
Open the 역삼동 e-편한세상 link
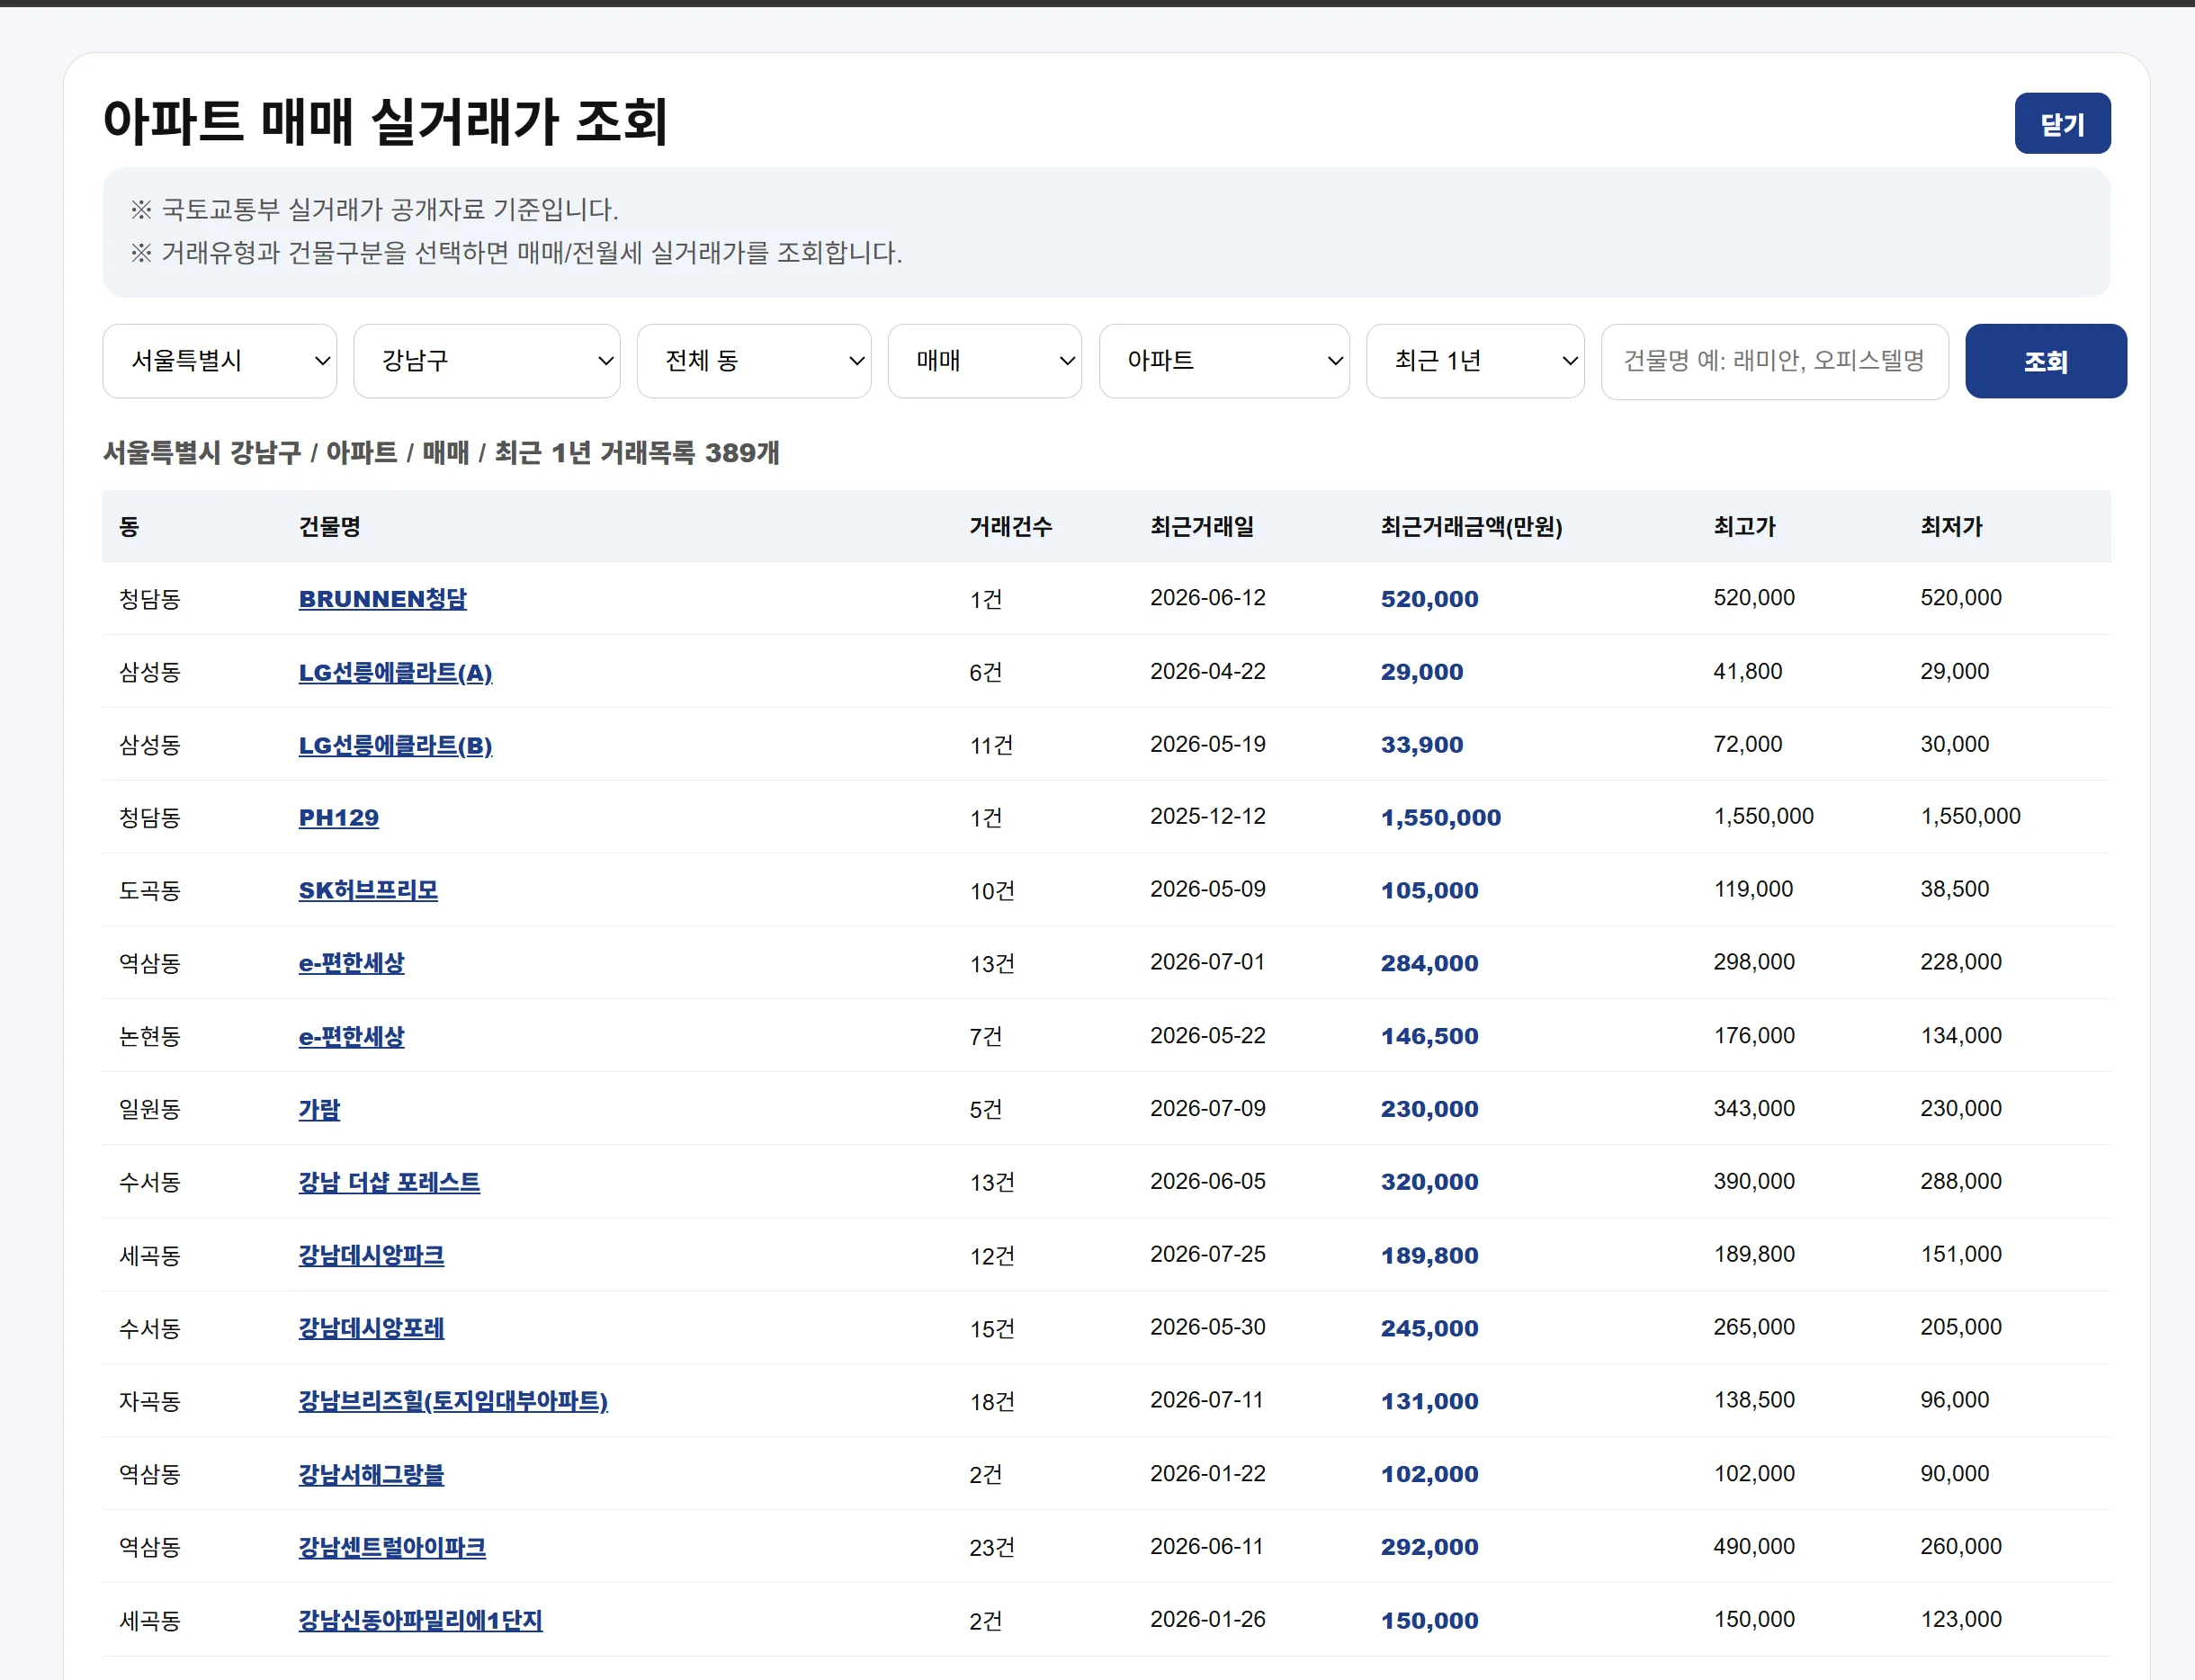352,963
